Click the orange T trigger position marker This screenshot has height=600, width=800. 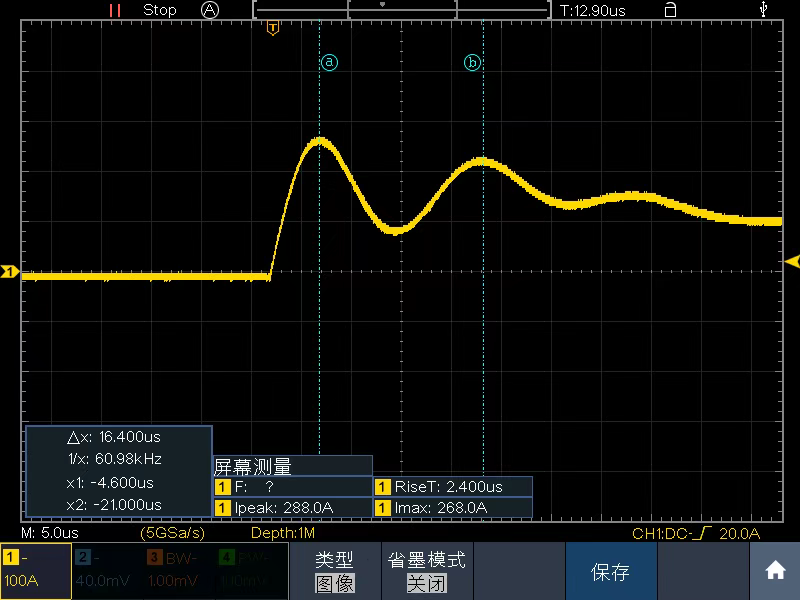[273, 28]
